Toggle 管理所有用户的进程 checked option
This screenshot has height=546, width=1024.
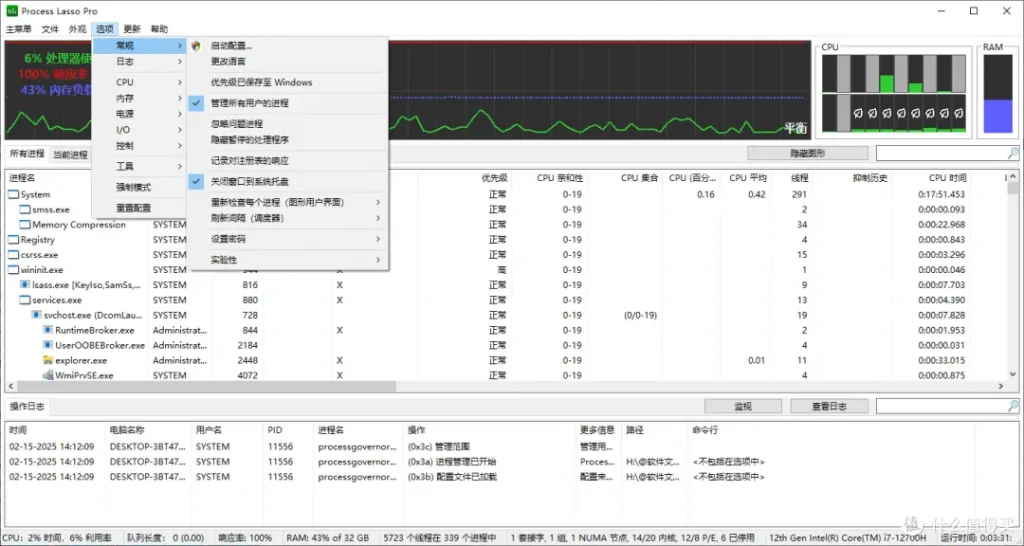(x=288, y=103)
